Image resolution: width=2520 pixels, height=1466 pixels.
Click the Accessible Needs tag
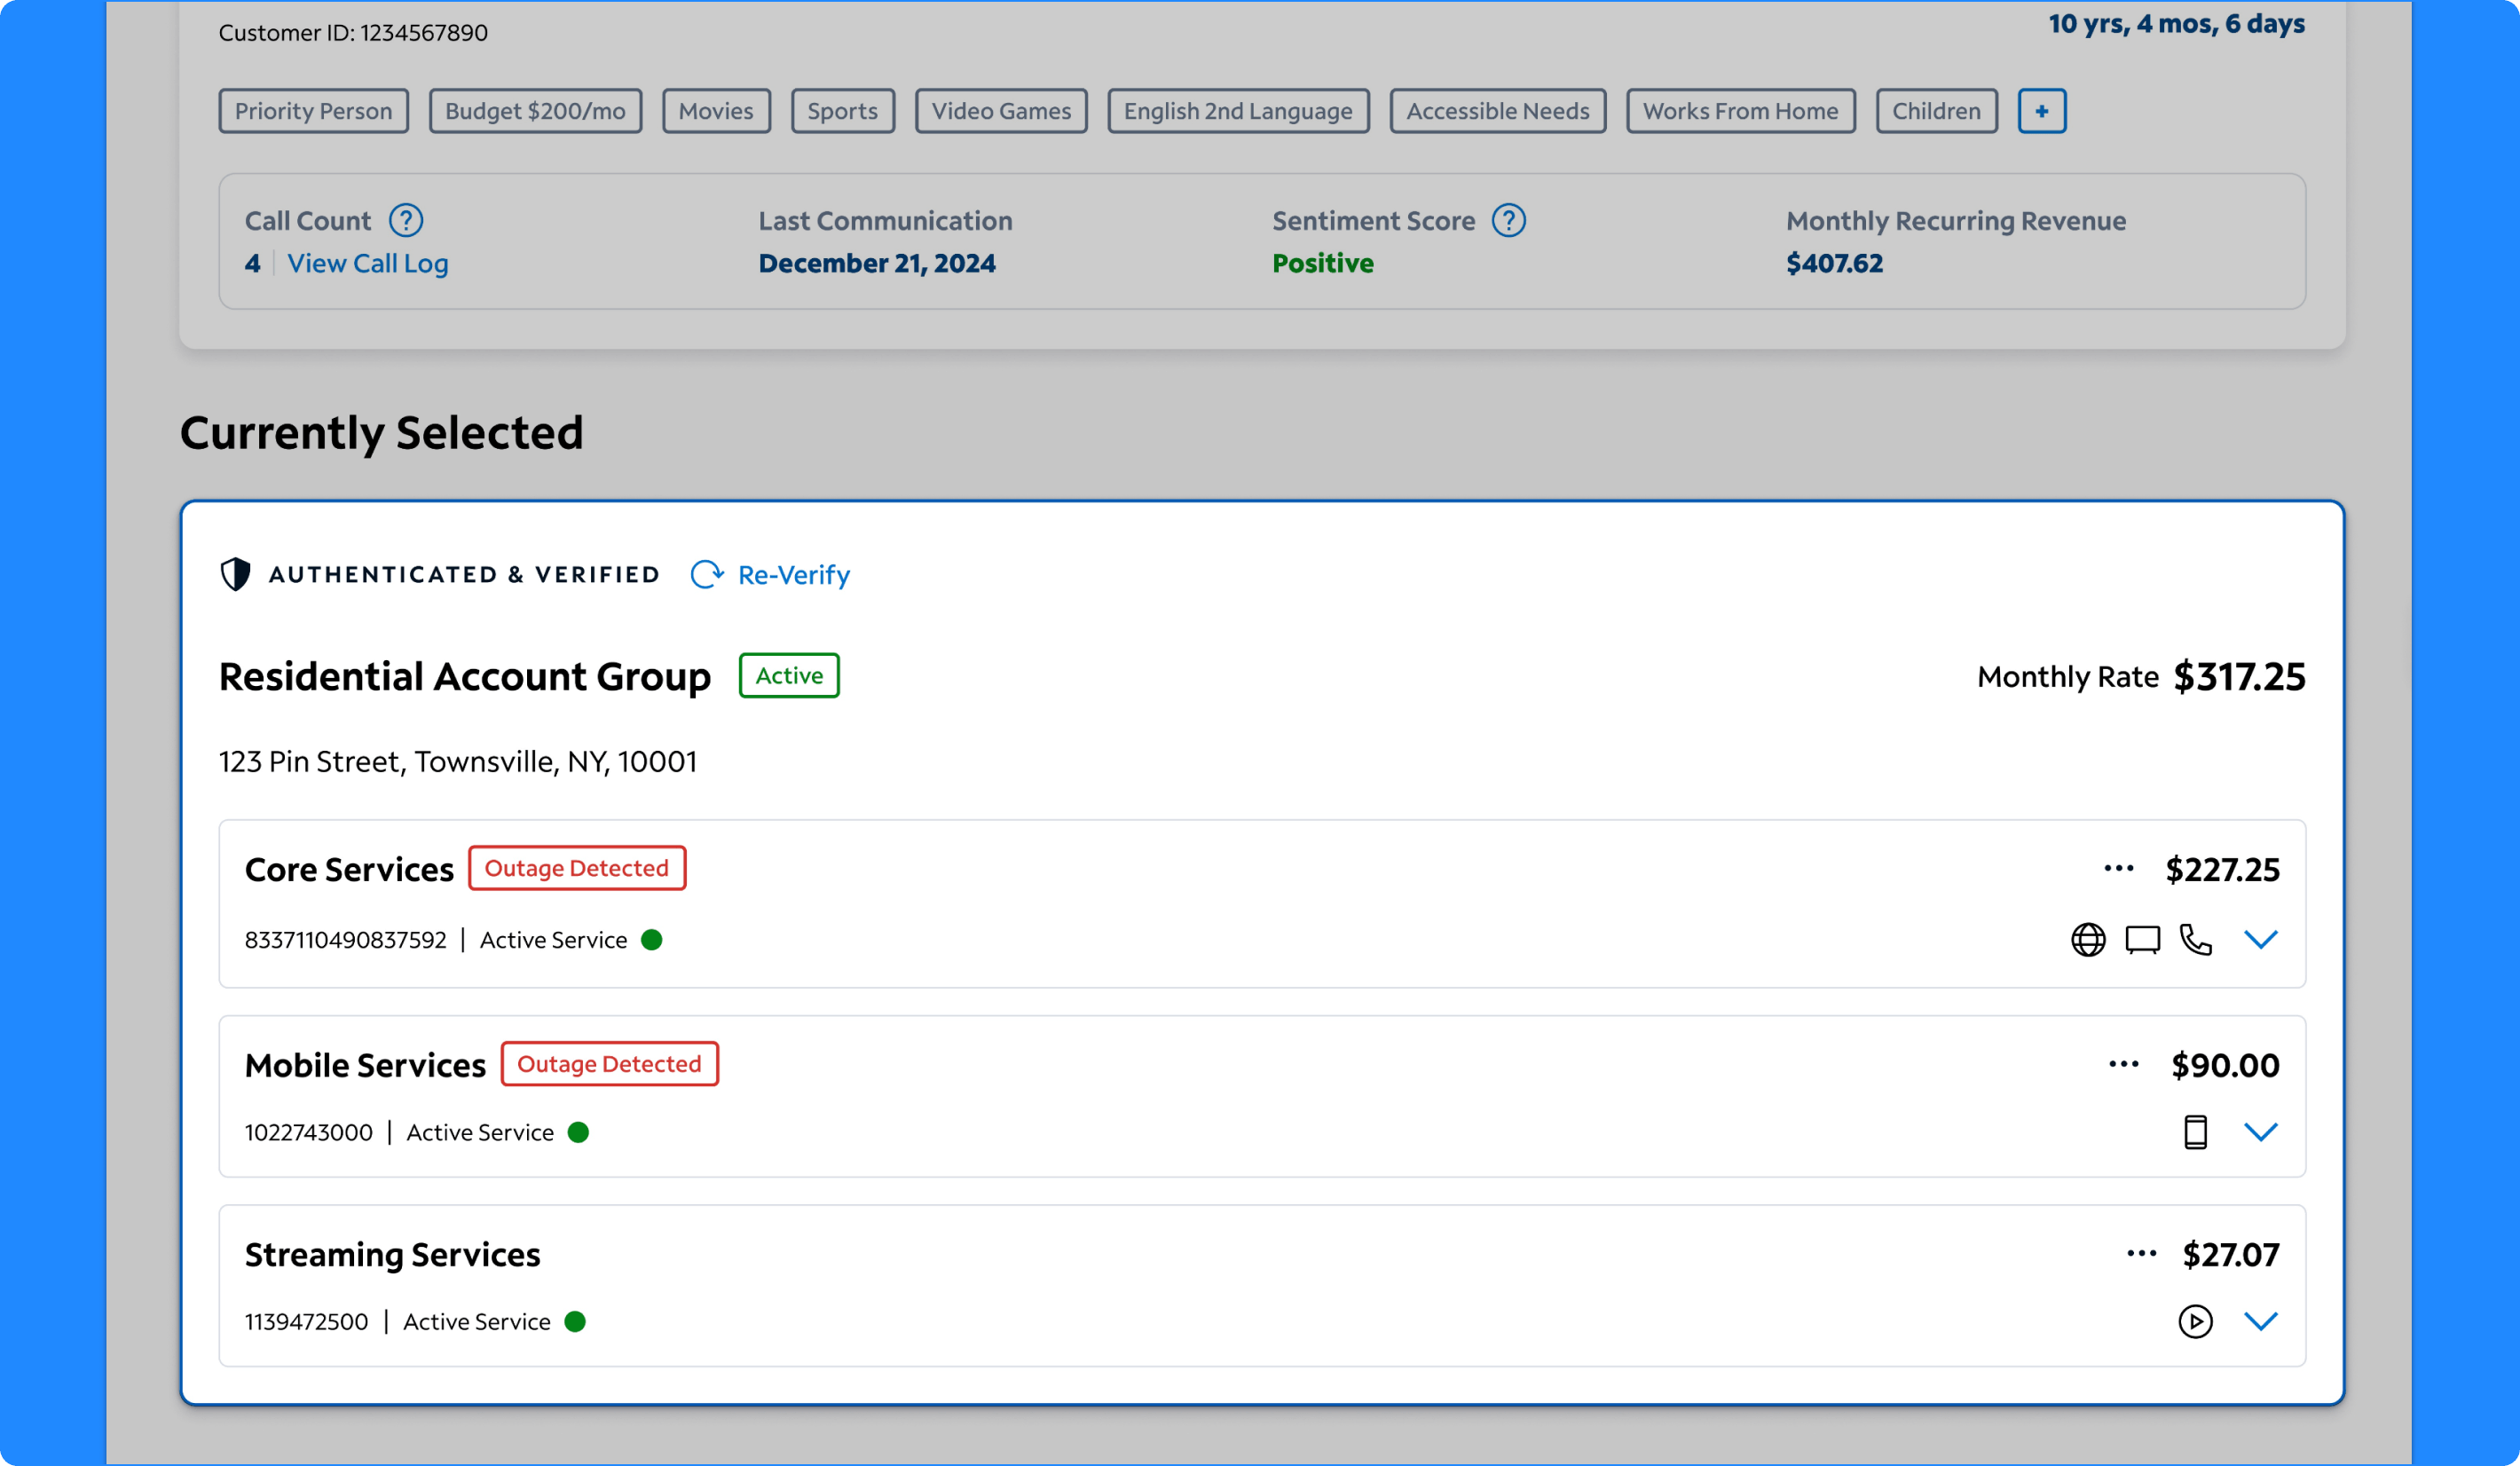[x=1497, y=111]
